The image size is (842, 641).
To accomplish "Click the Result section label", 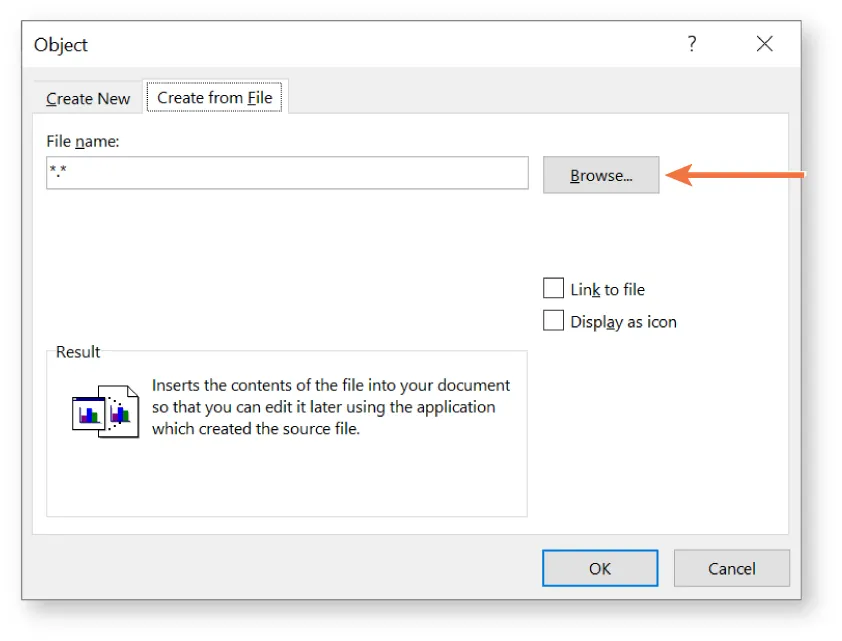I will coord(77,352).
